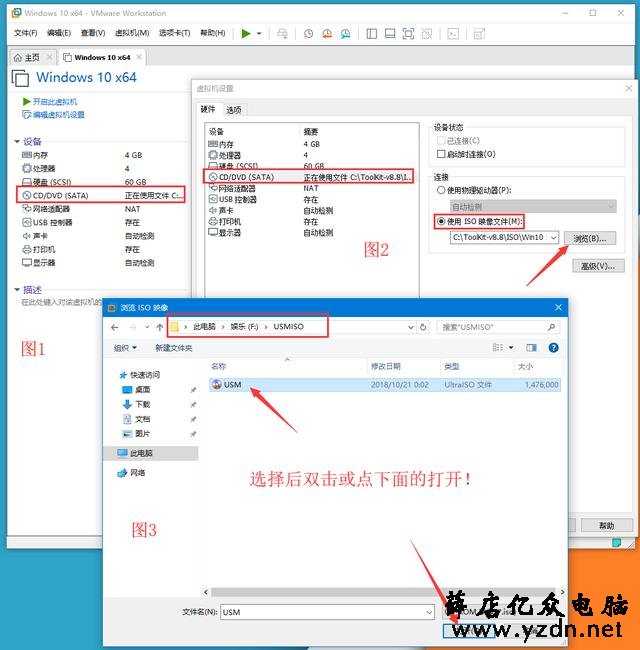Click the thumbnail bar view icon

pos(390,34)
